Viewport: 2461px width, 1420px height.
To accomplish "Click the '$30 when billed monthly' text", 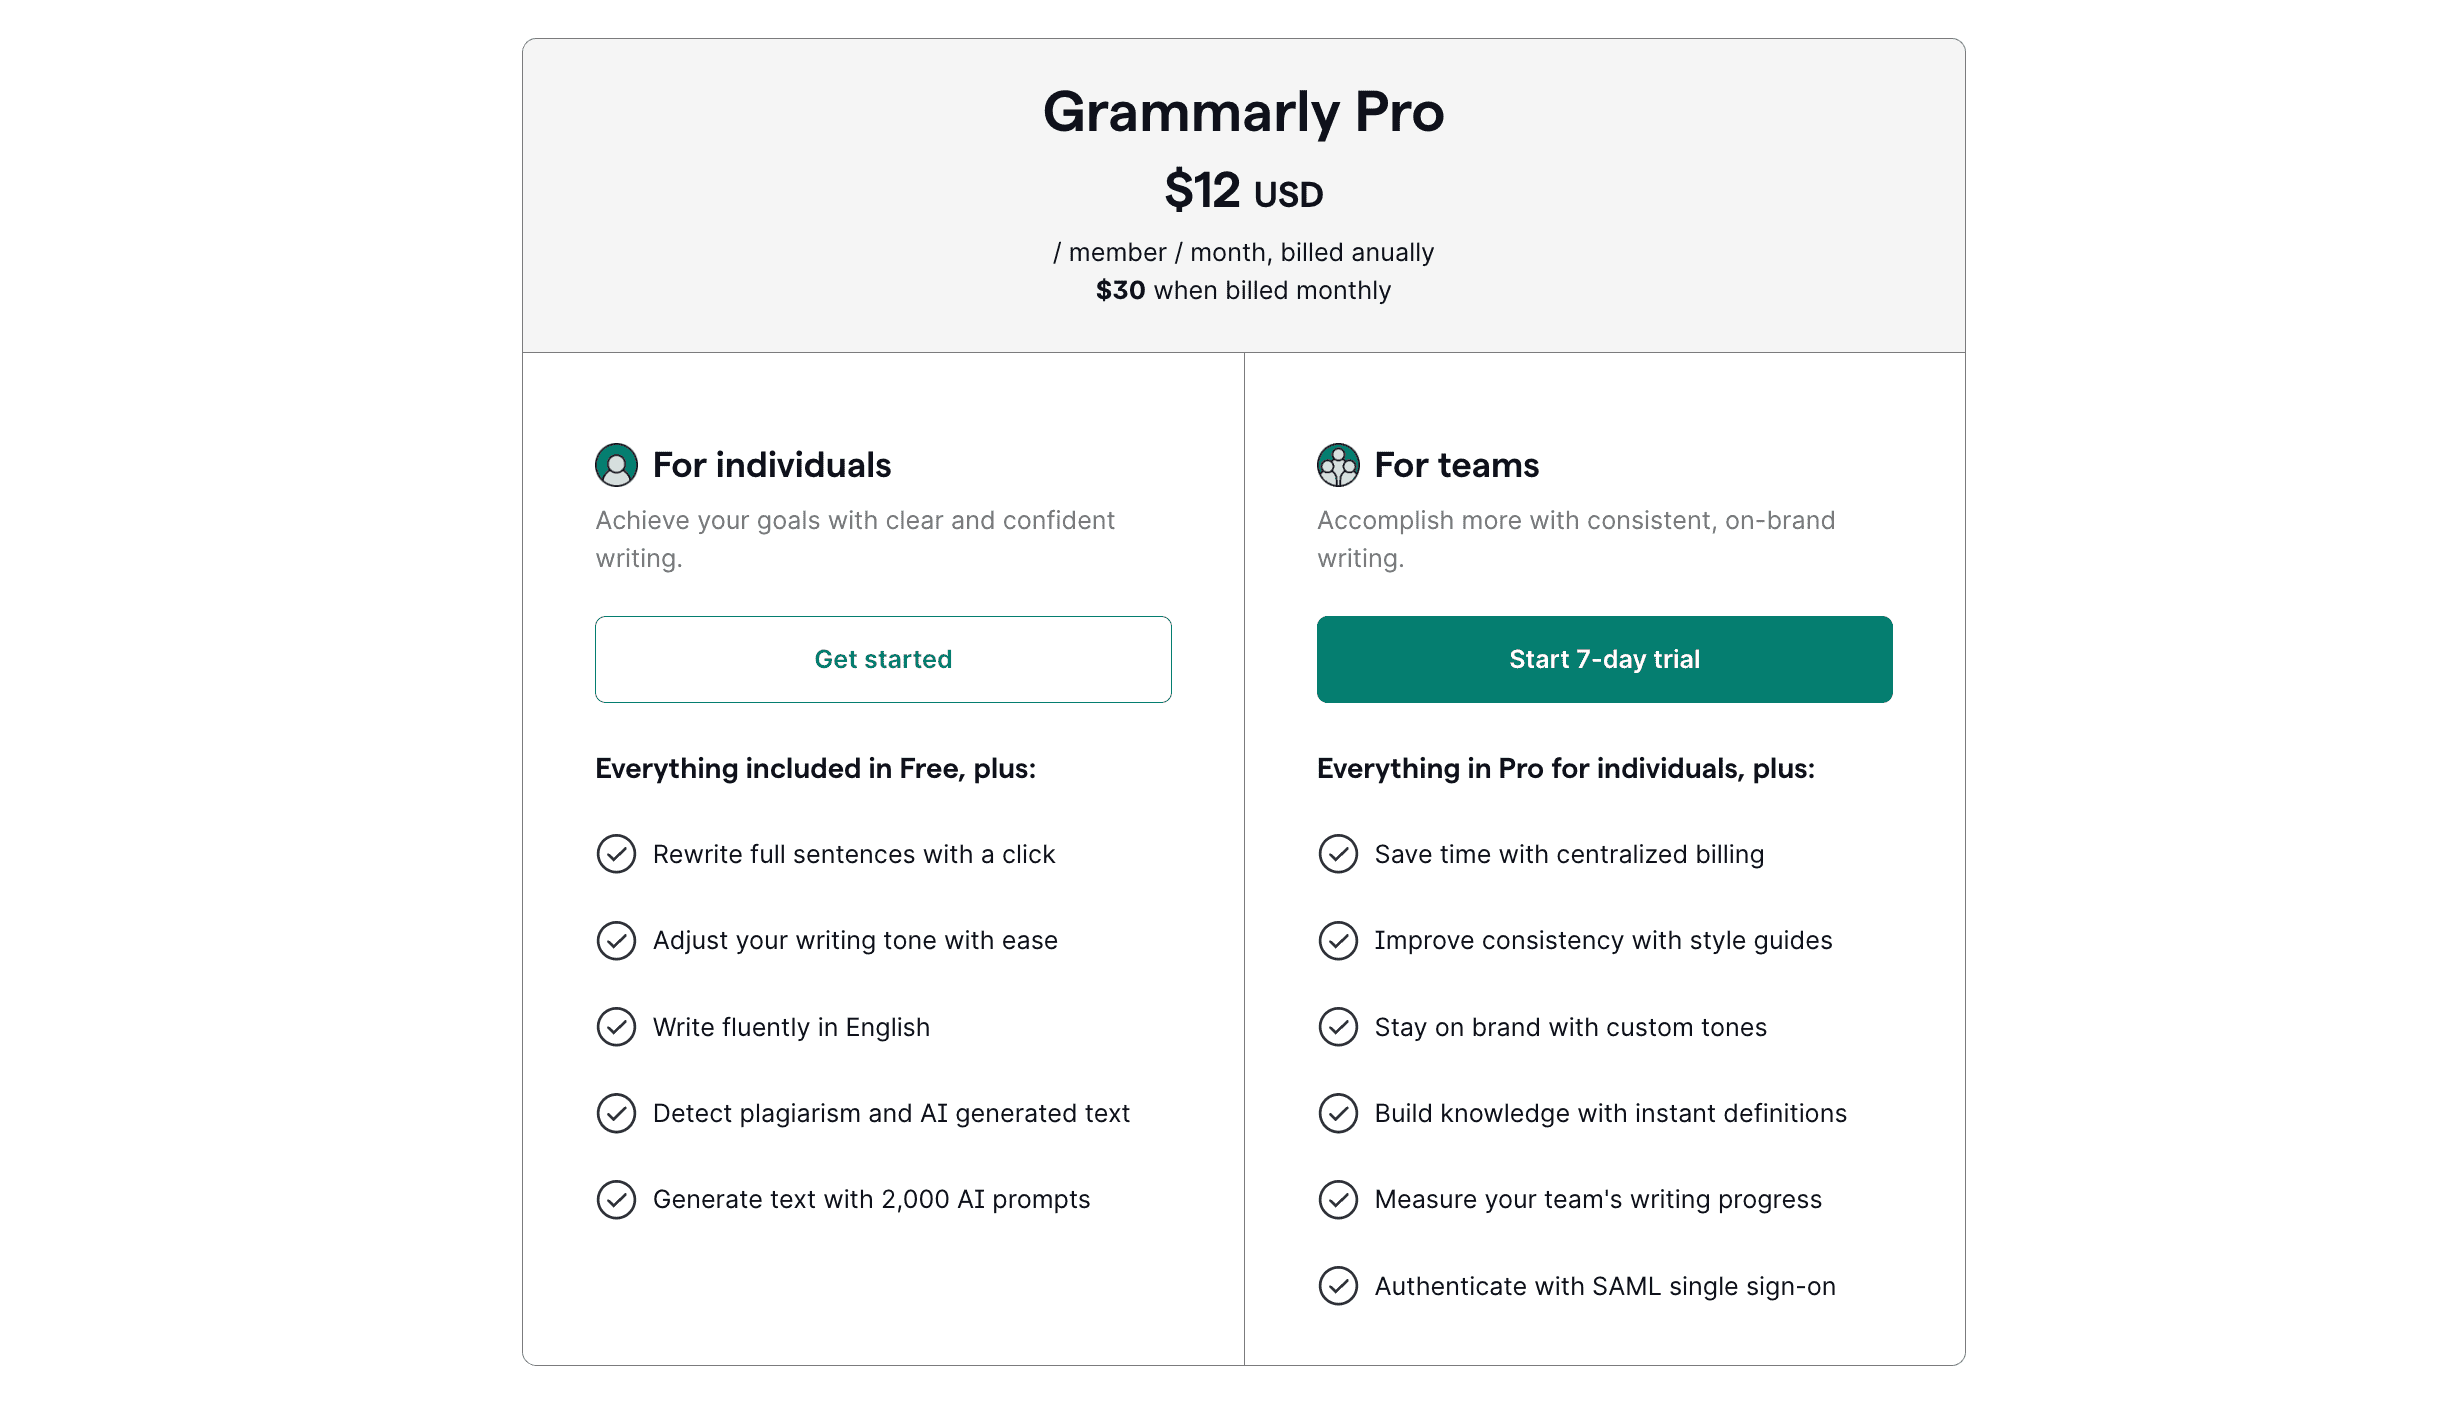I will [x=1242, y=290].
